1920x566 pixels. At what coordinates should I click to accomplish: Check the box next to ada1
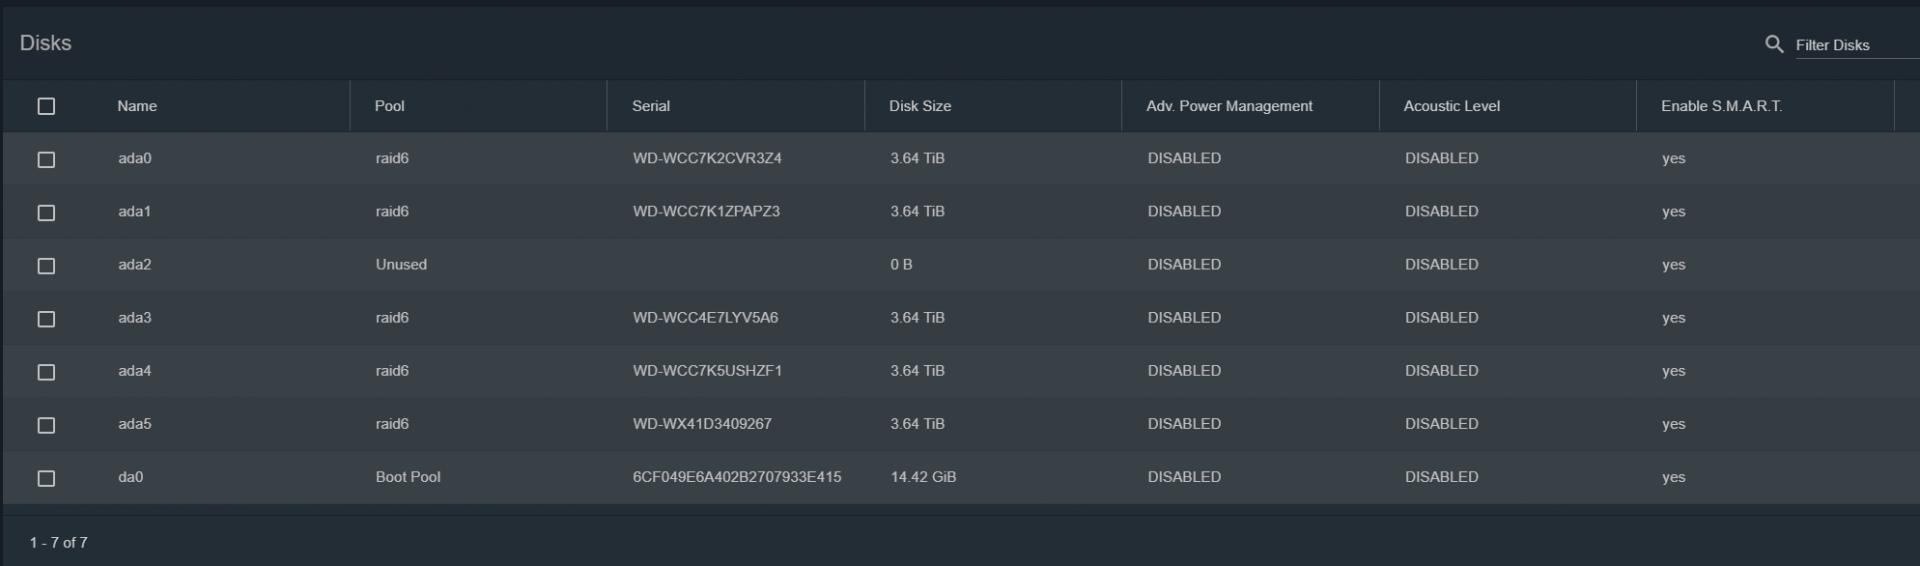click(46, 212)
